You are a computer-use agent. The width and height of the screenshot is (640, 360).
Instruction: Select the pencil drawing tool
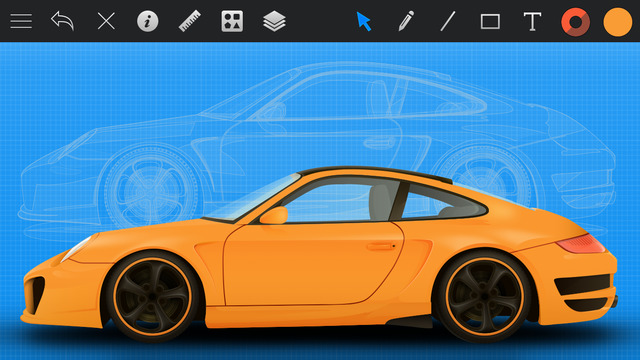coord(406,21)
